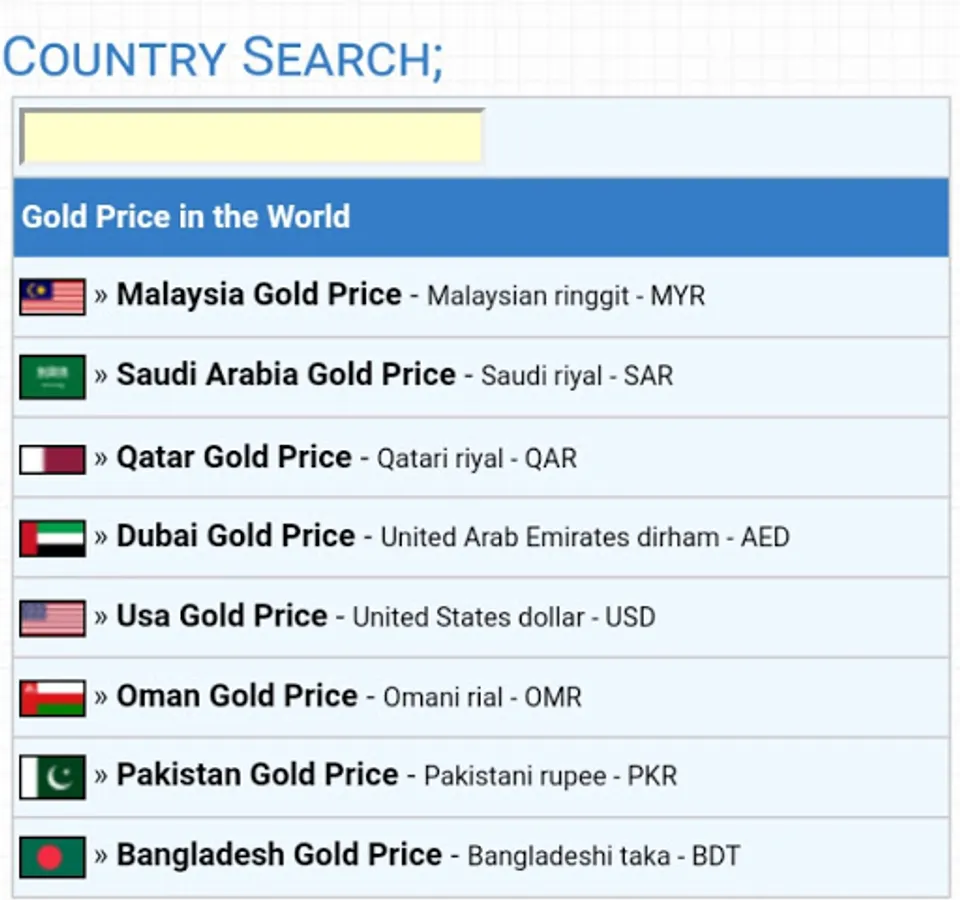Open Usa Gold Price link
The width and height of the screenshot is (960, 900).
click(222, 615)
